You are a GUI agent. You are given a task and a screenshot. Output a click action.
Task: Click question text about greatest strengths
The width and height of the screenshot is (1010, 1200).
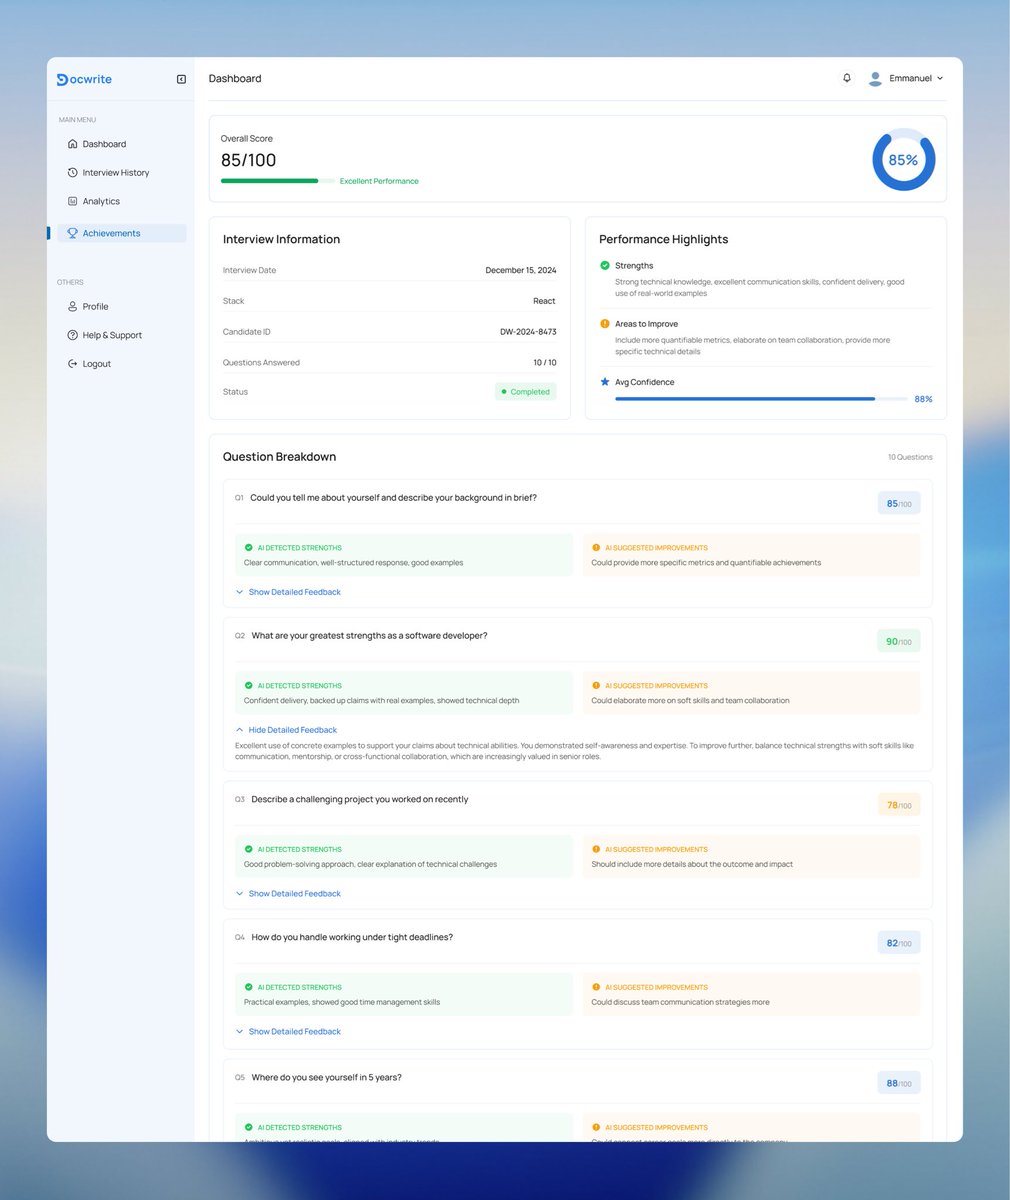370,636
